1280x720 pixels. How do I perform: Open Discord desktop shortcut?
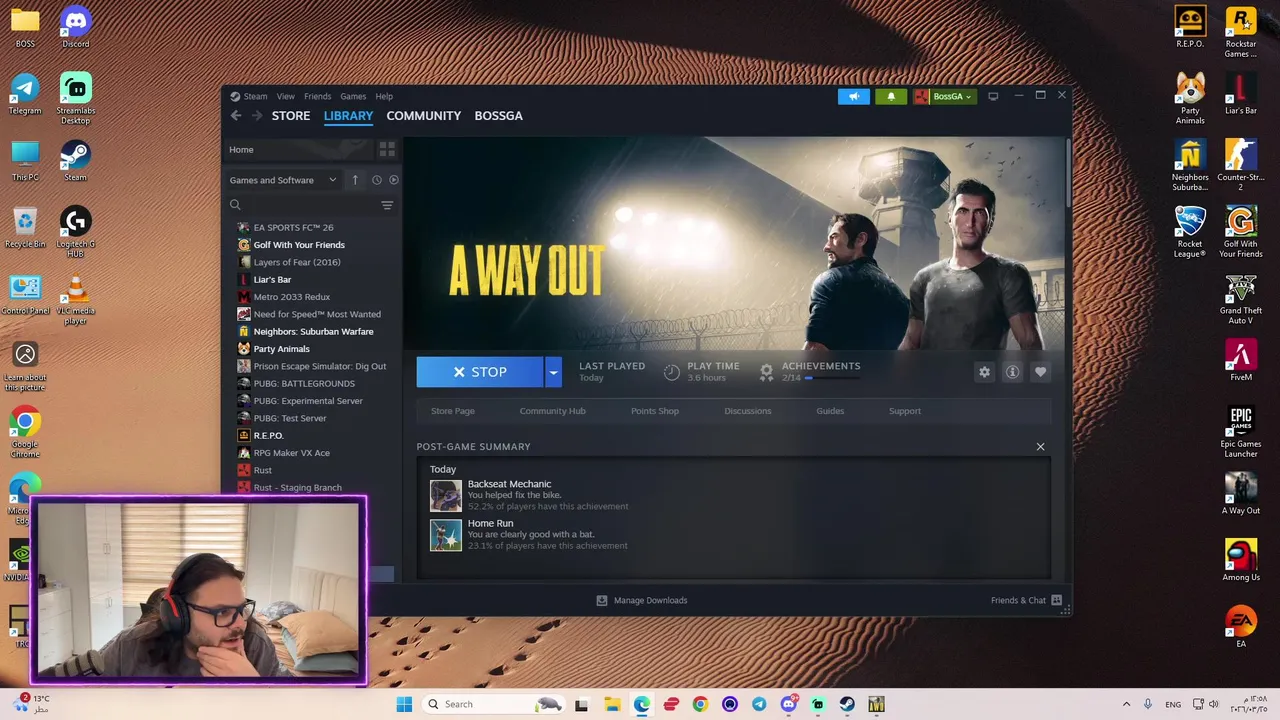pyautogui.click(x=75, y=28)
